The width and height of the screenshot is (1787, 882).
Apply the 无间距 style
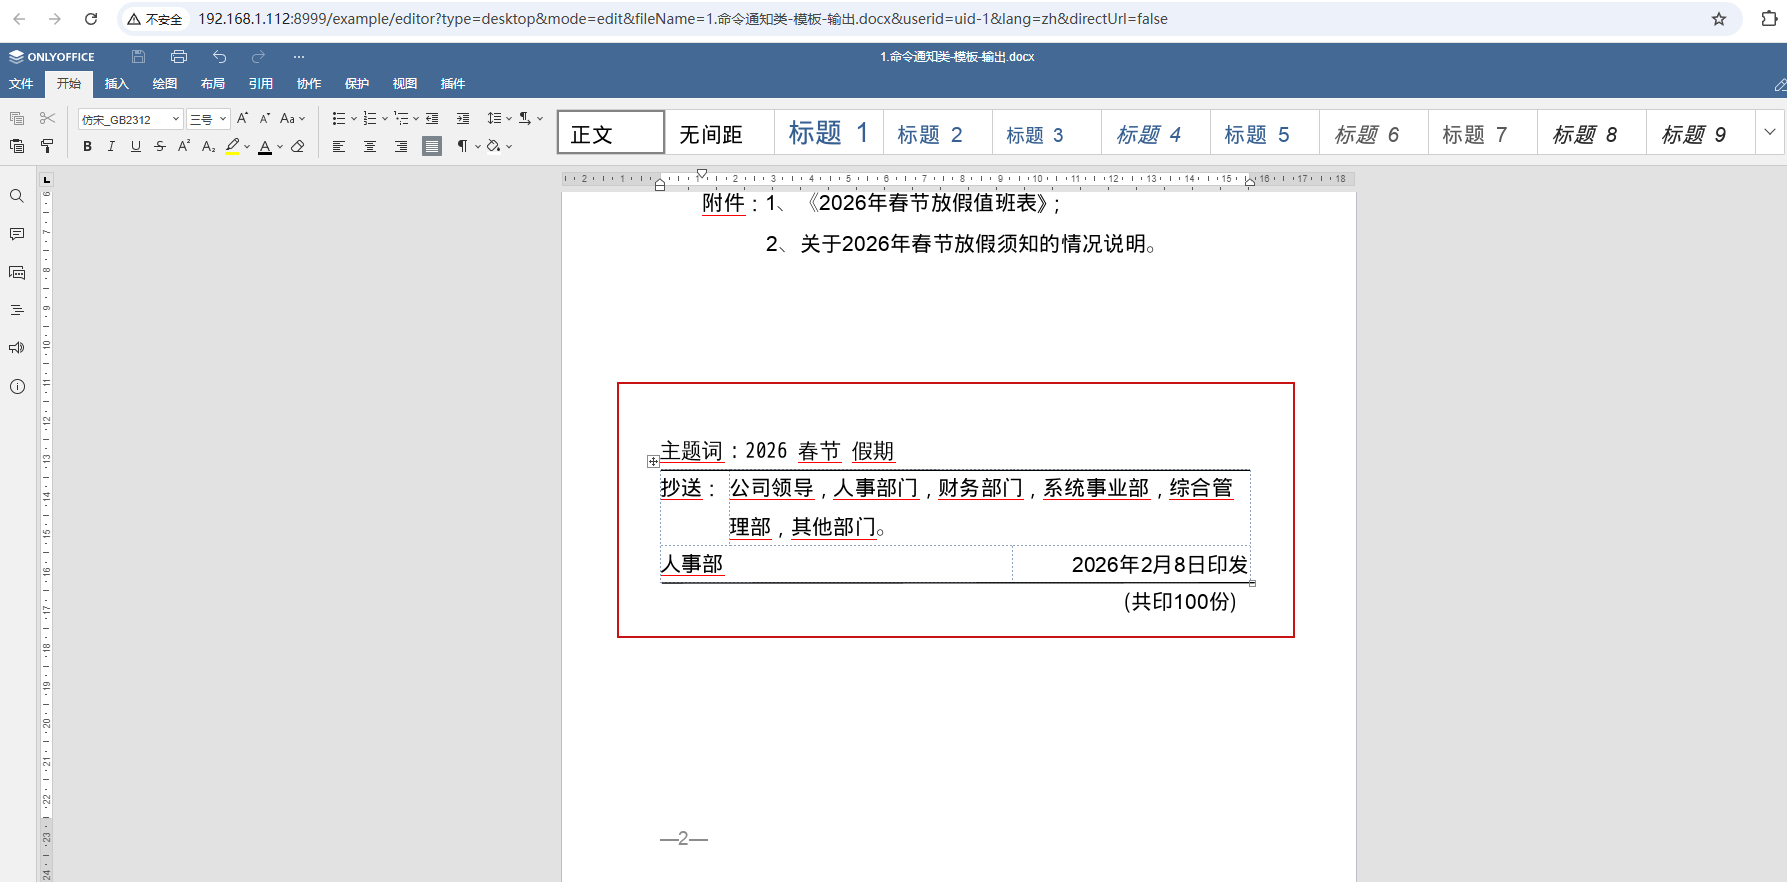[711, 134]
